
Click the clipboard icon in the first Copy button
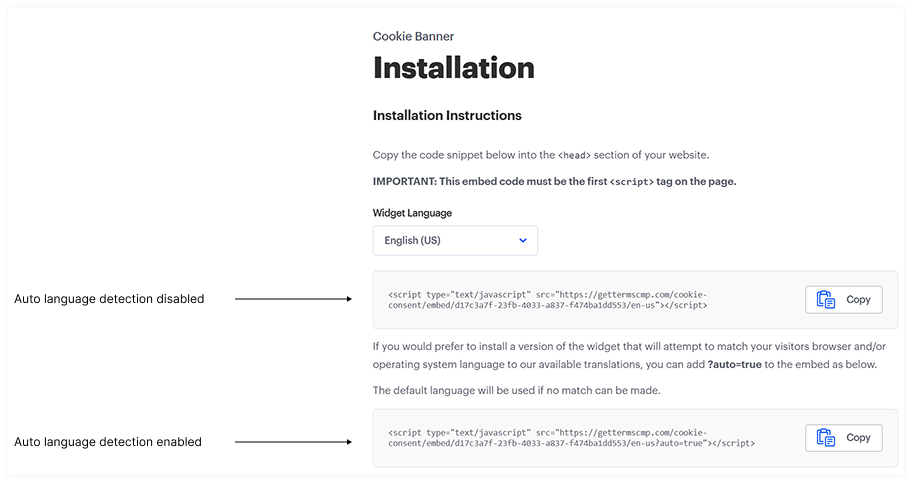pos(825,299)
